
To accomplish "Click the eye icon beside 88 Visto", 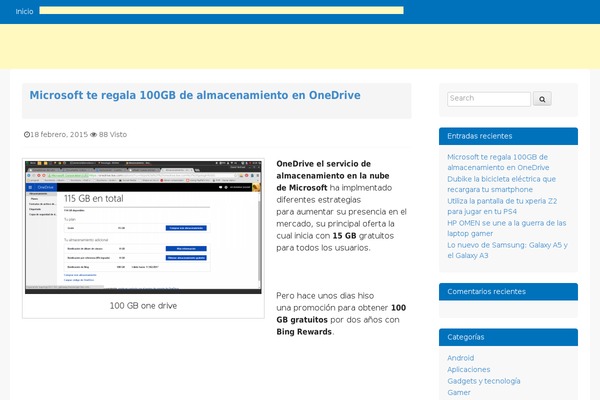I will click(x=93, y=134).
